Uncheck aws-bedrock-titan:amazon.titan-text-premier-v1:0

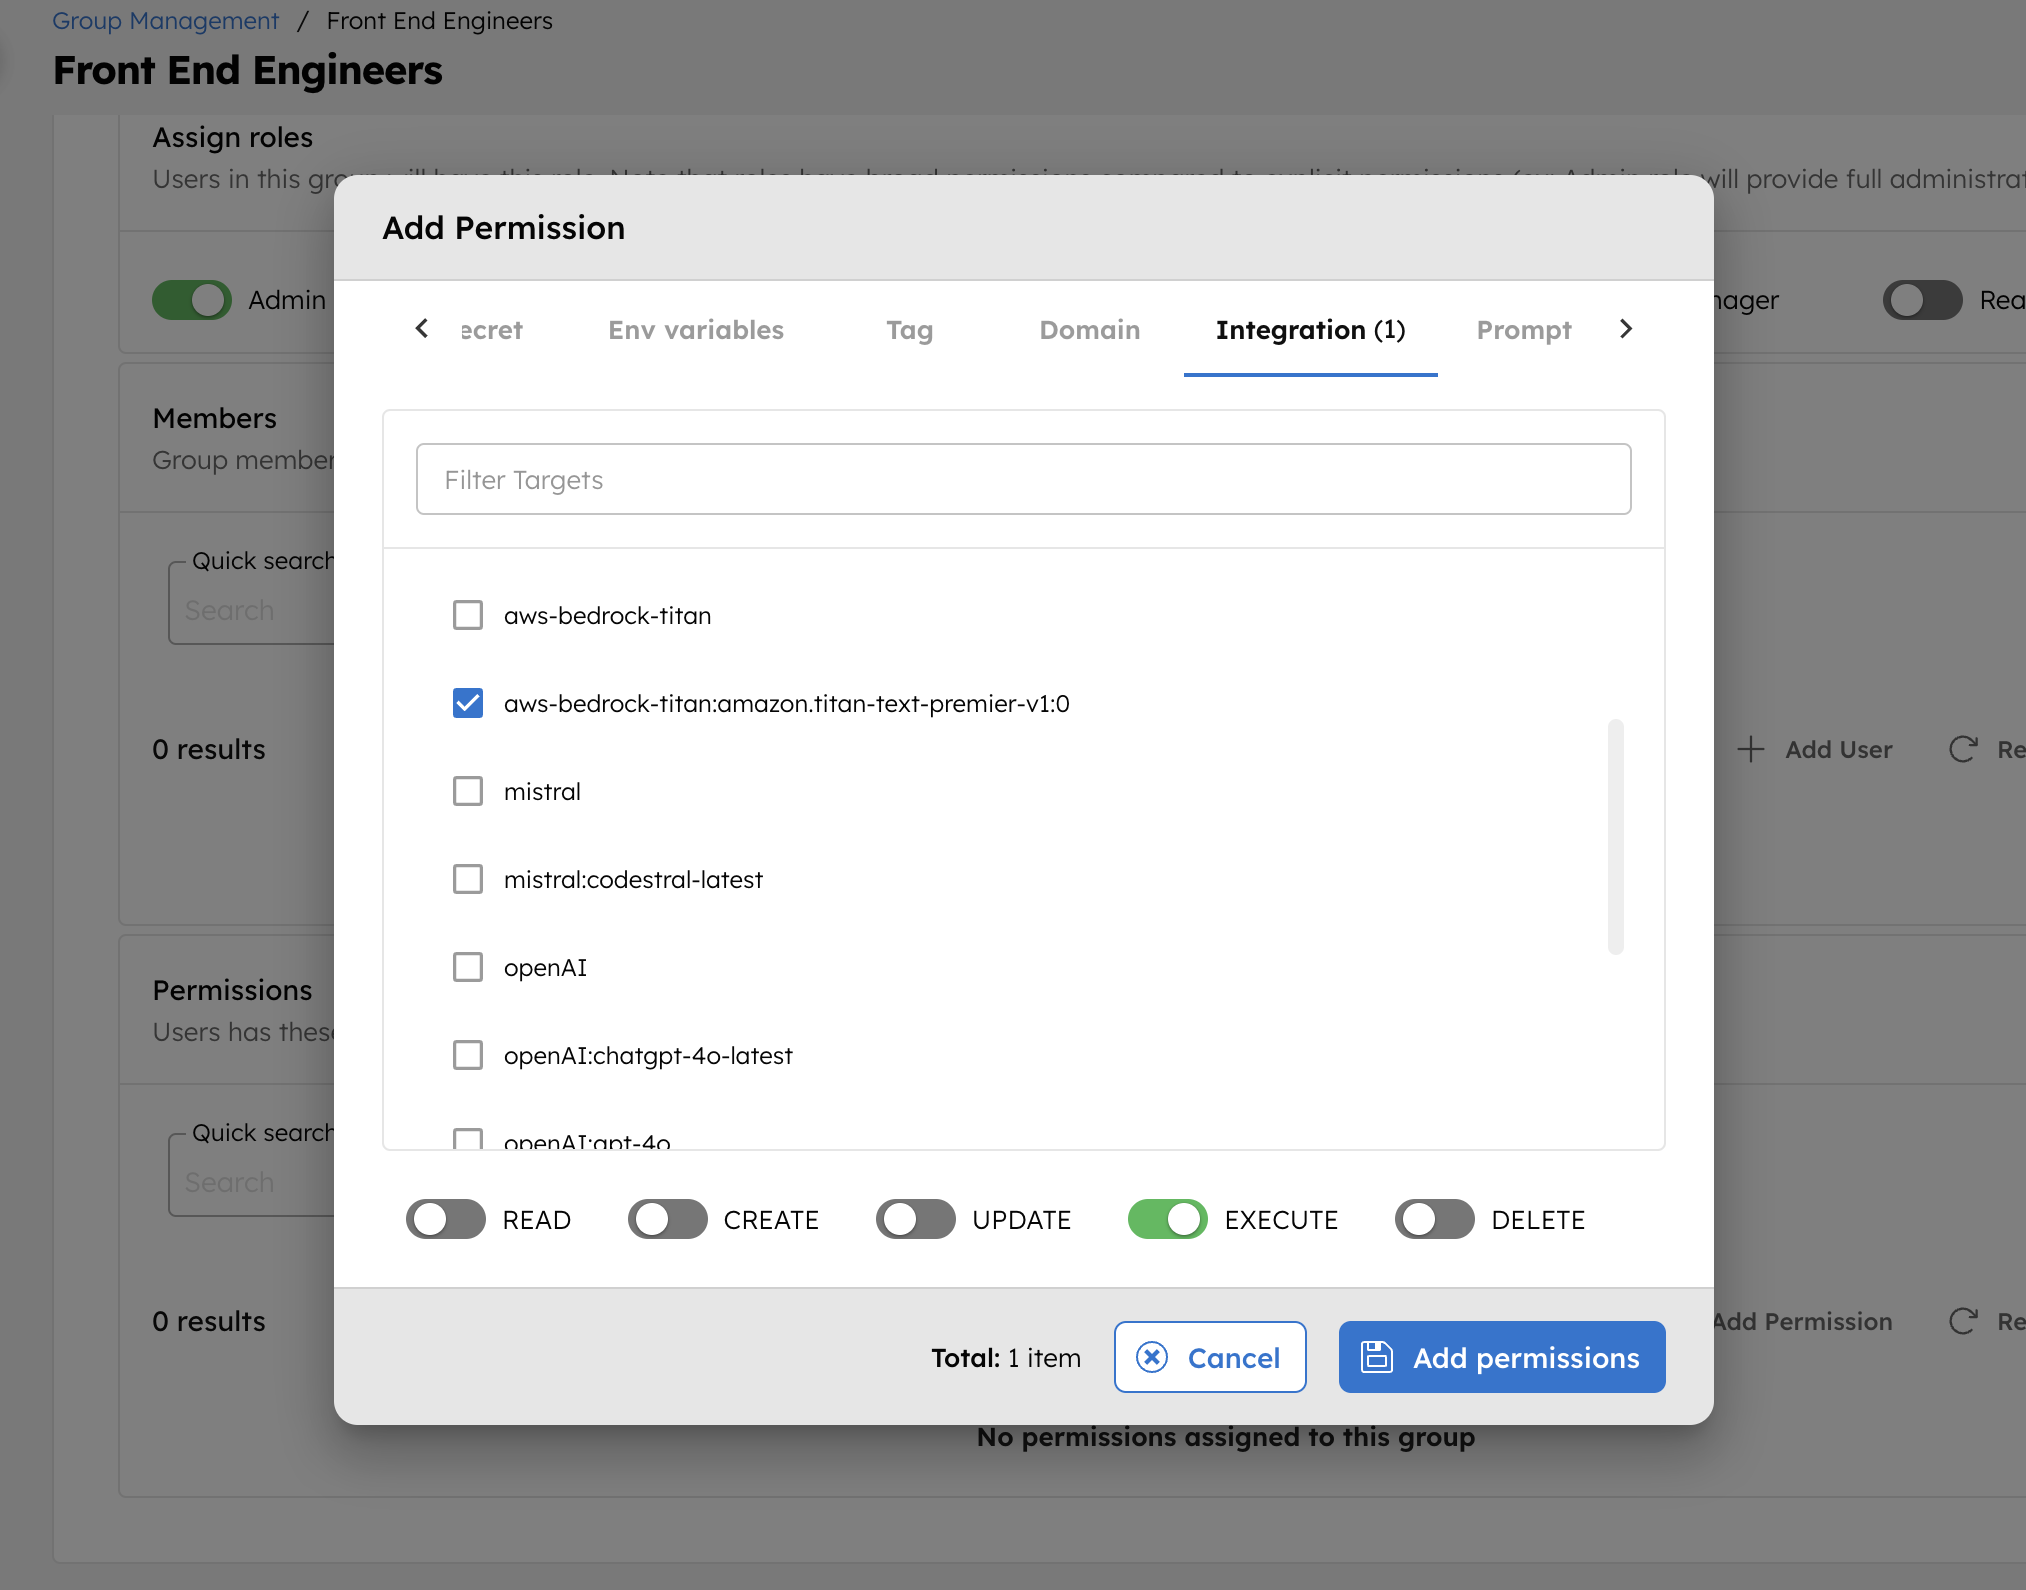(x=468, y=703)
